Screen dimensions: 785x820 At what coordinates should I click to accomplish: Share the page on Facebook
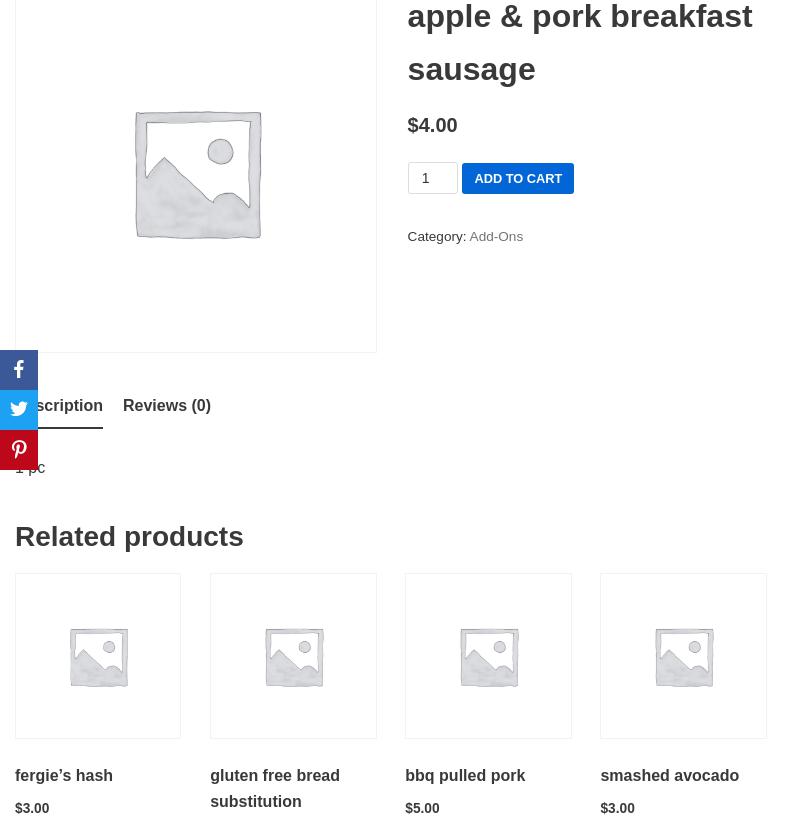(x=19, y=370)
